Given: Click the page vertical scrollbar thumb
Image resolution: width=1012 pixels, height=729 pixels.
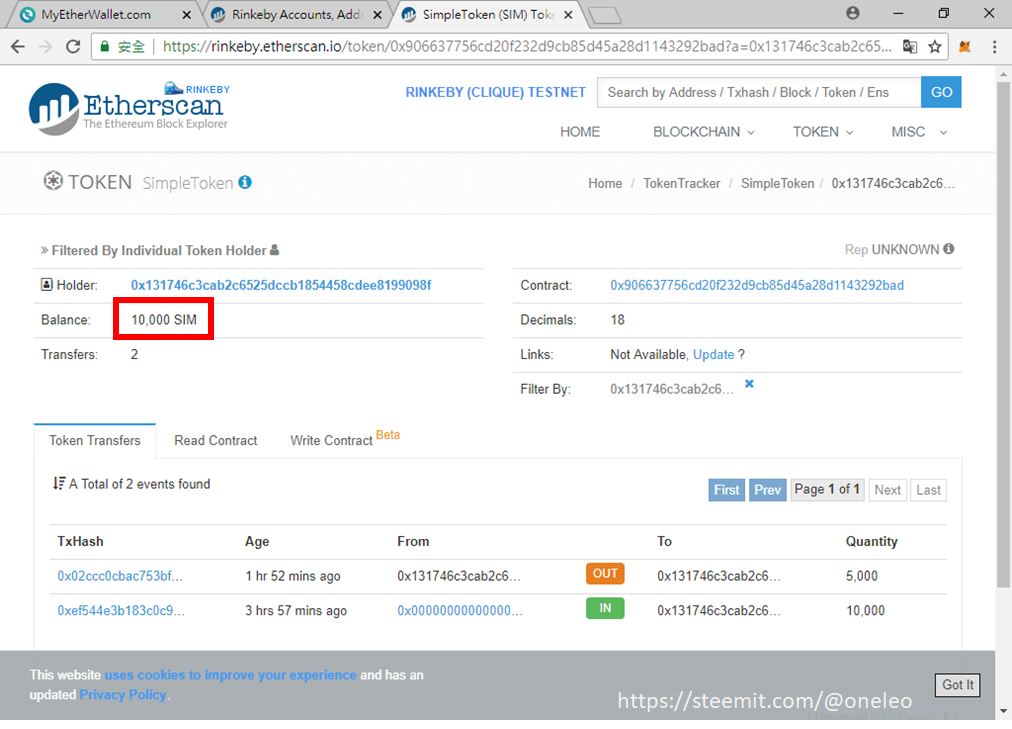Looking at the screenshot, I should point(1002,333).
